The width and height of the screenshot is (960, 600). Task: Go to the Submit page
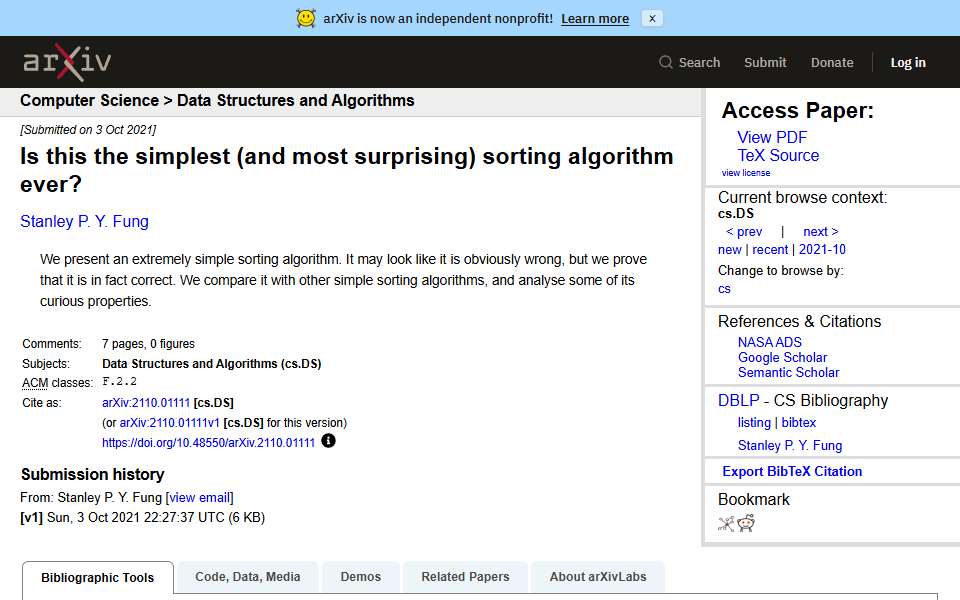(x=765, y=62)
